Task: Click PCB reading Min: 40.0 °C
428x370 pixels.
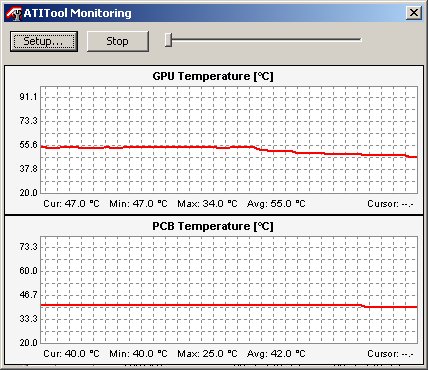Action: click(138, 354)
